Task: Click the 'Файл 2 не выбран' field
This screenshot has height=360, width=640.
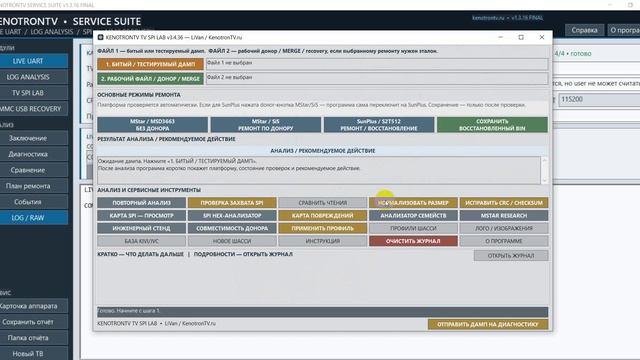Action: point(377,78)
